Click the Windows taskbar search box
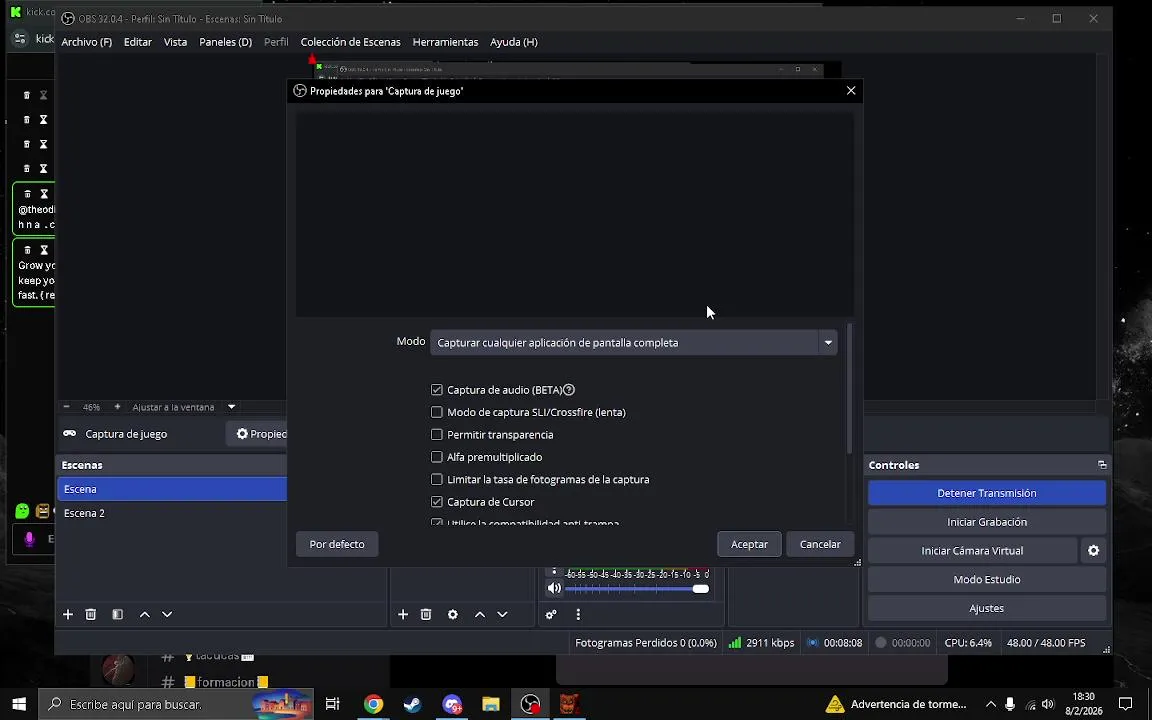The width and height of the screenshot is (1152, 720). point(176,704)
